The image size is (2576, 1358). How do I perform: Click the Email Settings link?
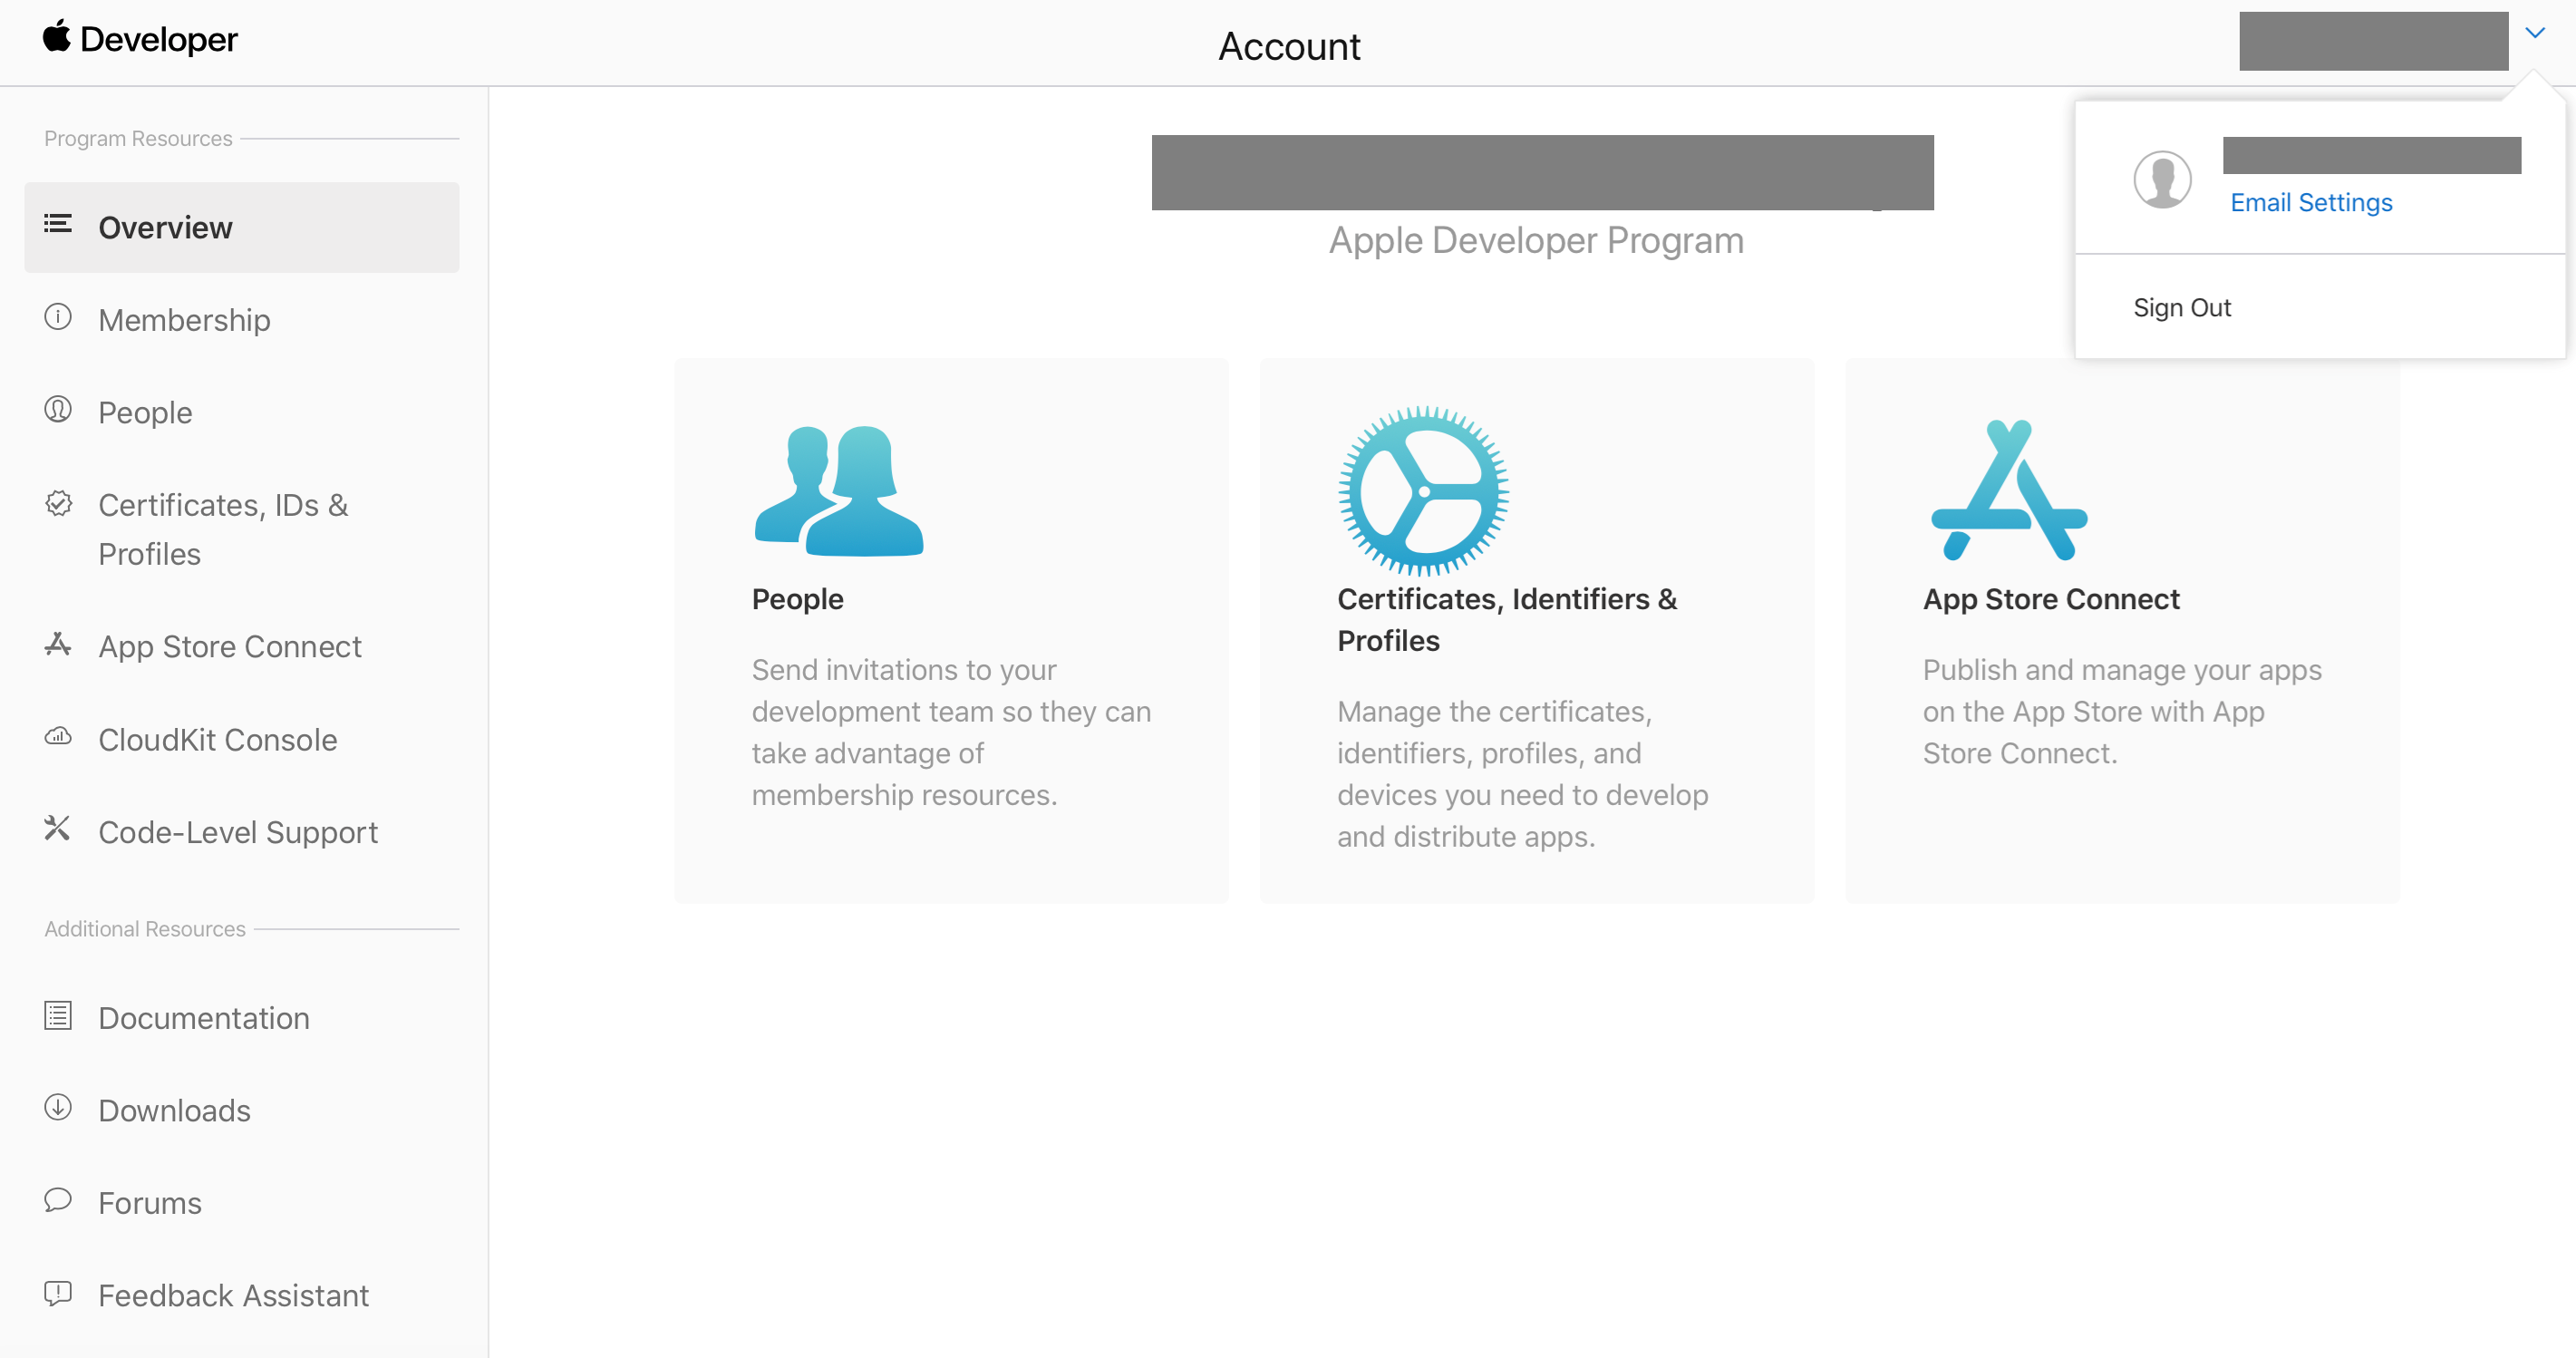click(x=2311, y=203)
